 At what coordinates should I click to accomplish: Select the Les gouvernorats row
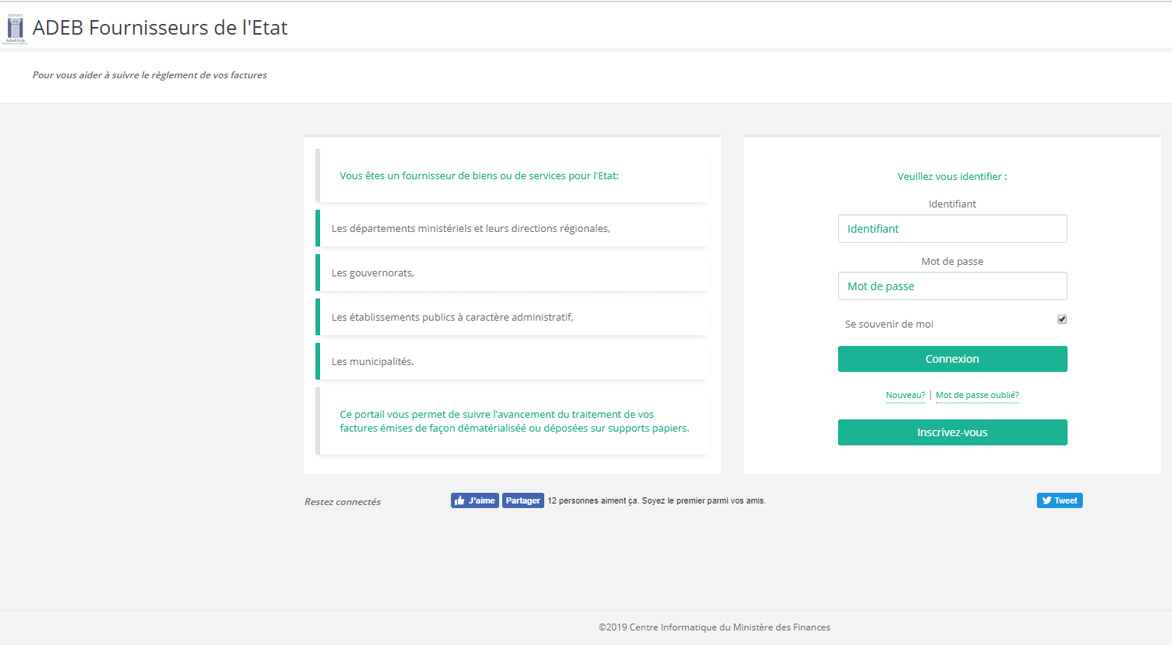tap(512, 273)
